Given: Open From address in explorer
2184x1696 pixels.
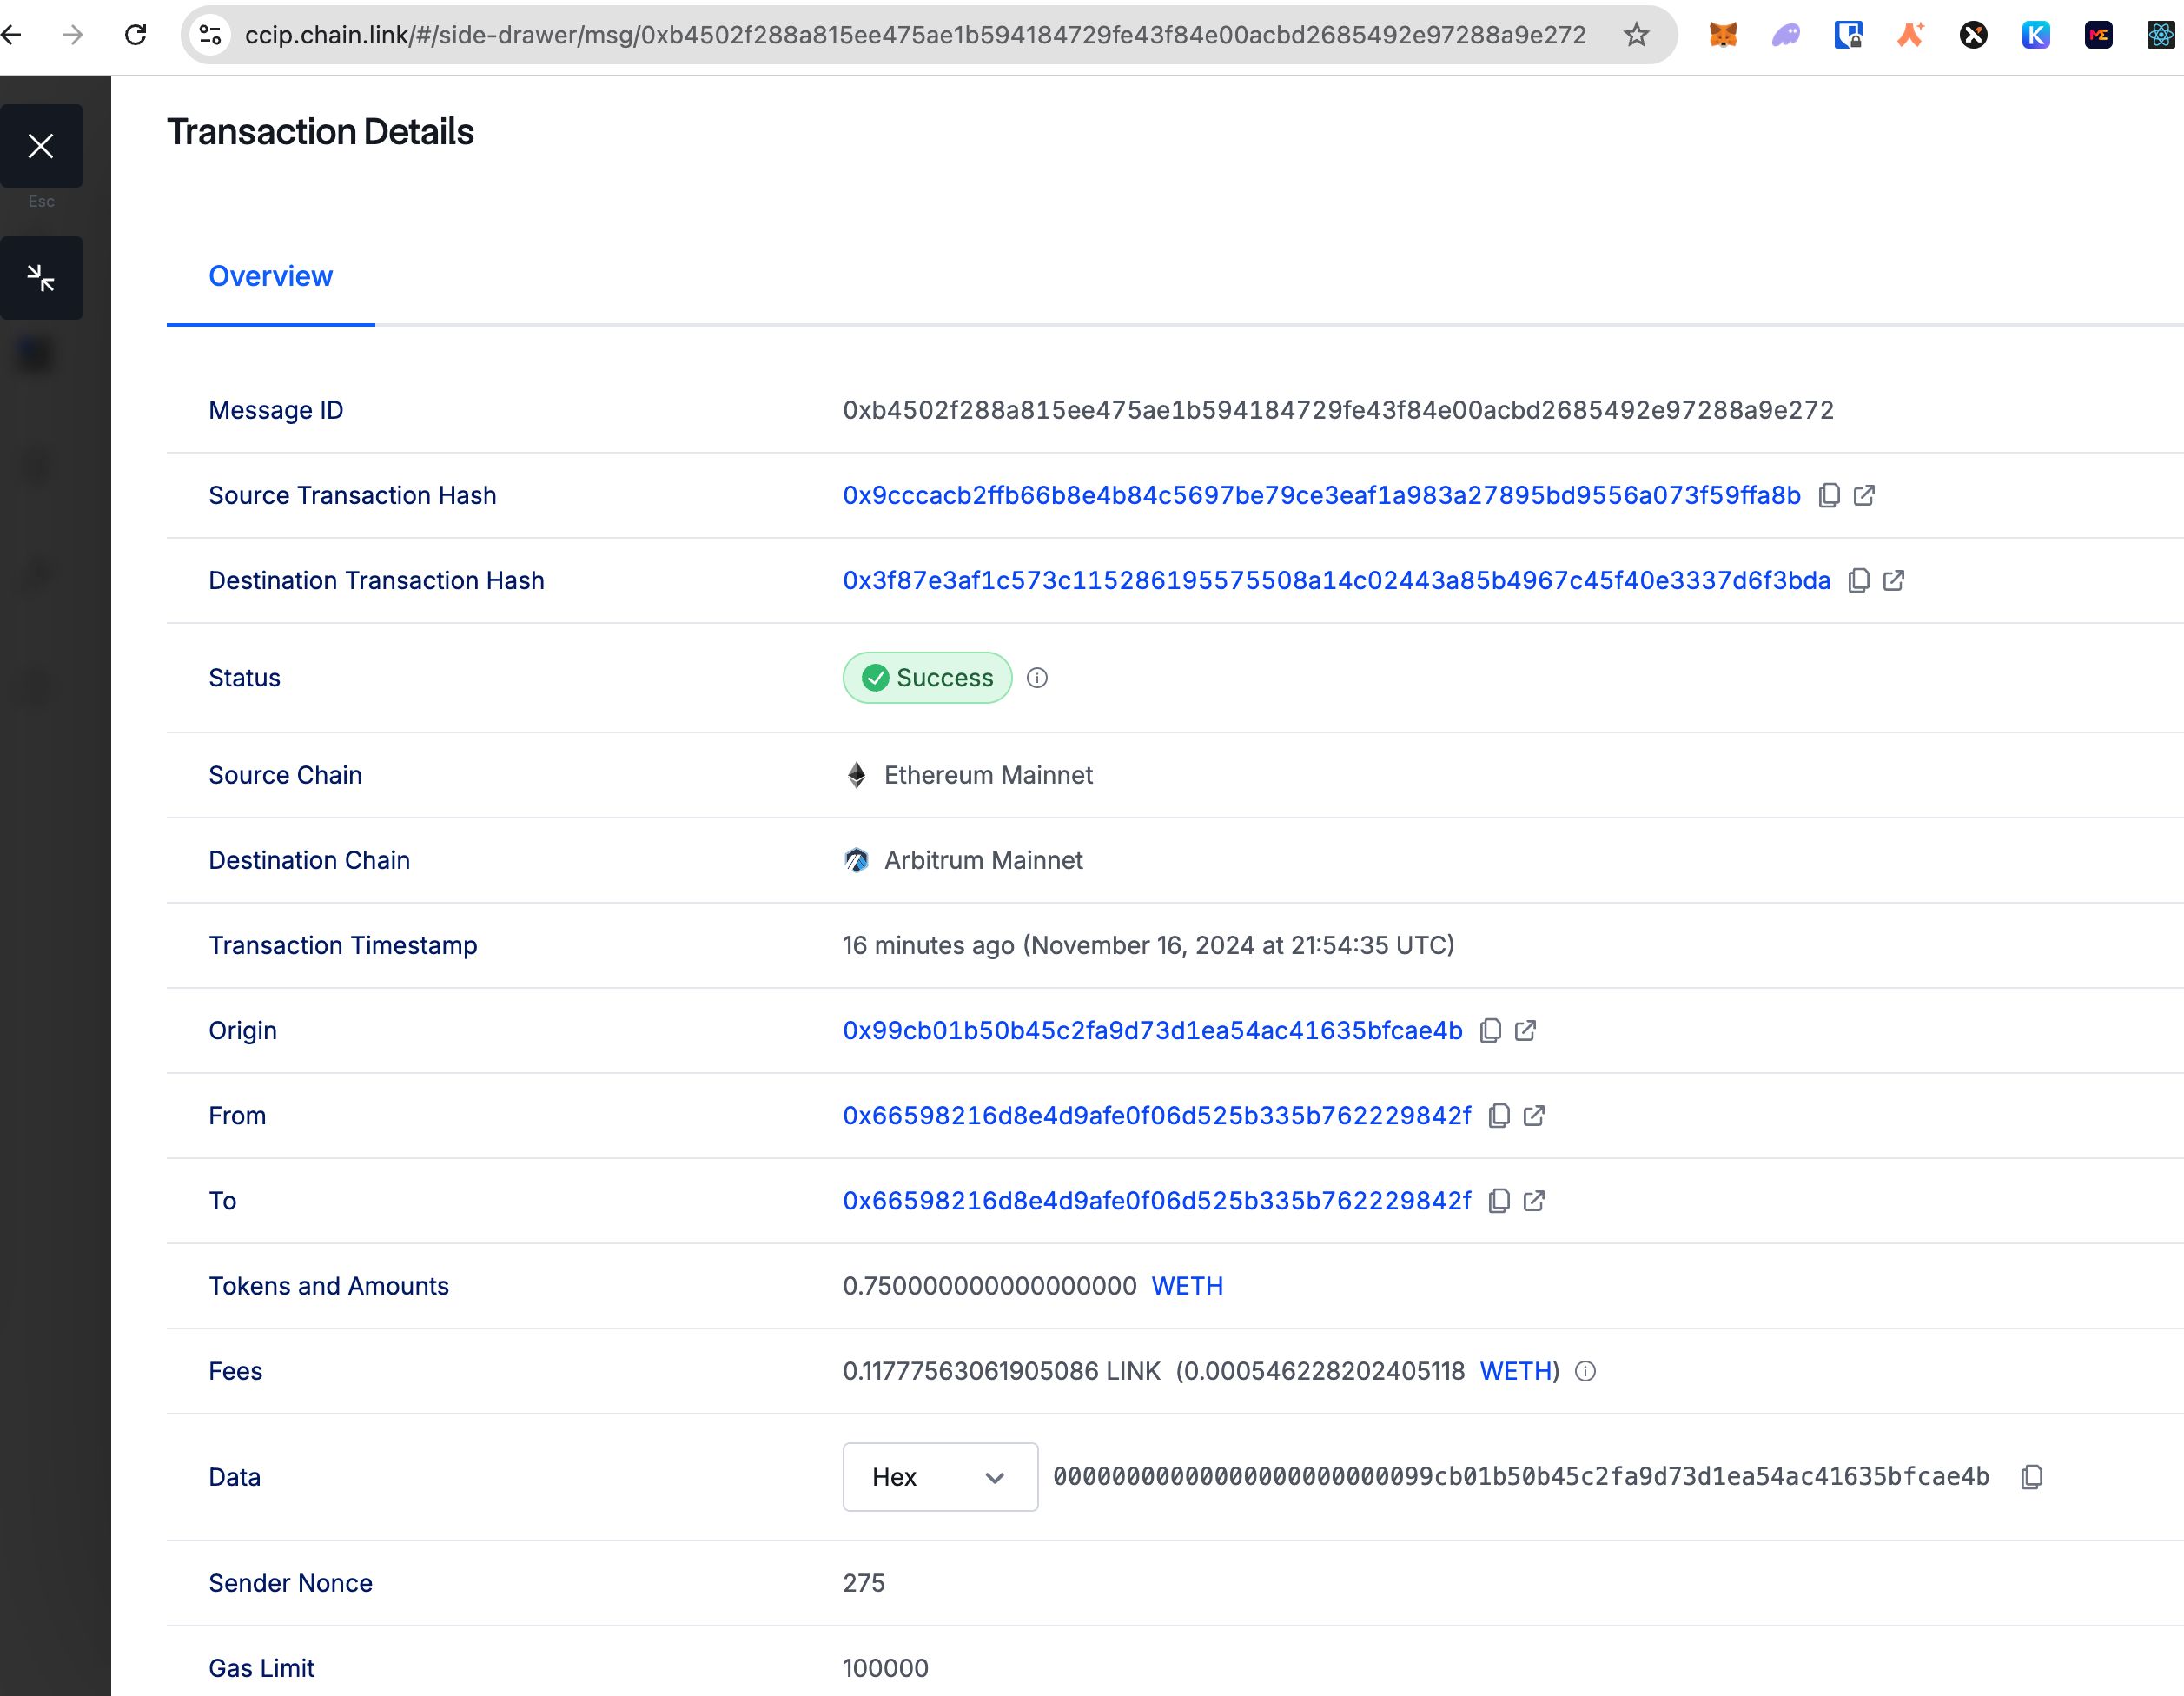Looking at the screenshot, I should [1534, 1115].
